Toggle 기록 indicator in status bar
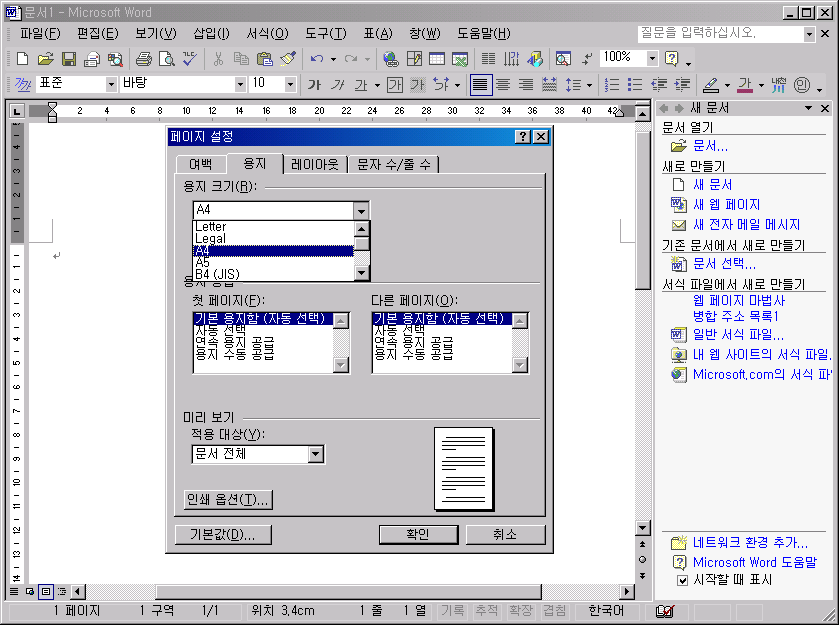Screen dimensions: 839x625 [453, 611]
